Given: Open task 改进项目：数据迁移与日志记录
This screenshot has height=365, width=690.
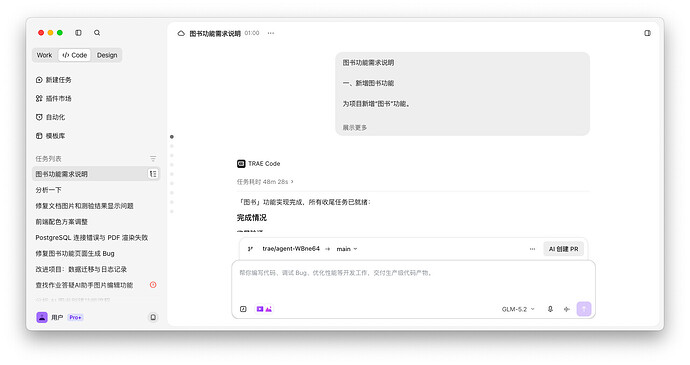Looking at the screenshot, I should [x=96, y=269].
